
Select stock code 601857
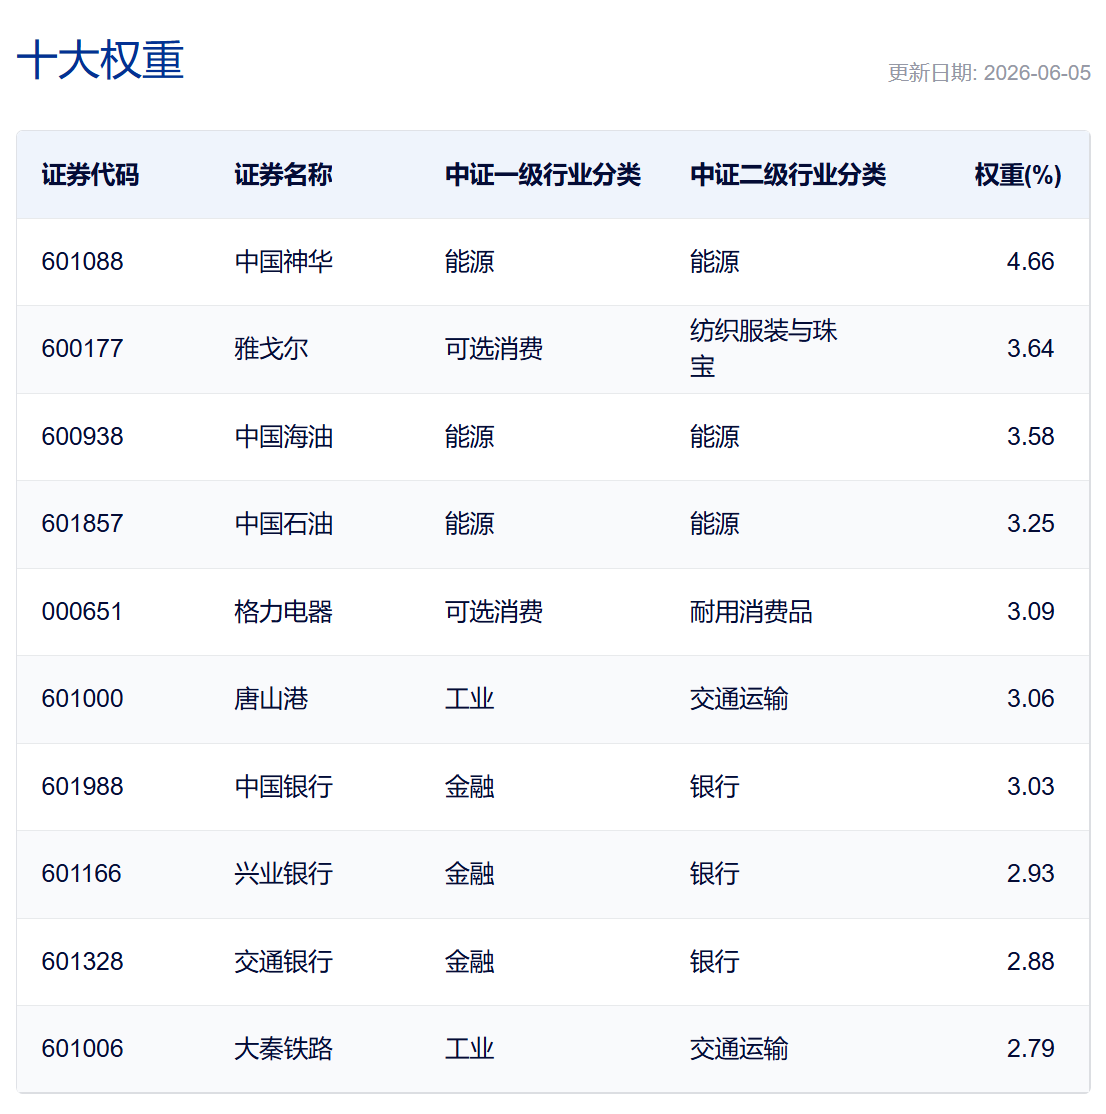coord(82,524)
